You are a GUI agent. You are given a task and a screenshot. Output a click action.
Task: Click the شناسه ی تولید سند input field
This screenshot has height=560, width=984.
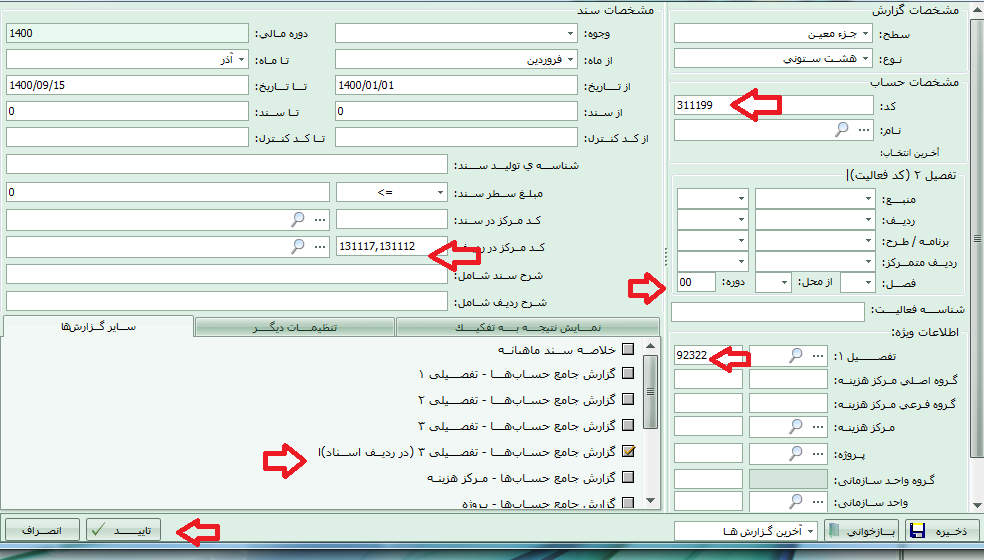[x=227, y=164]
